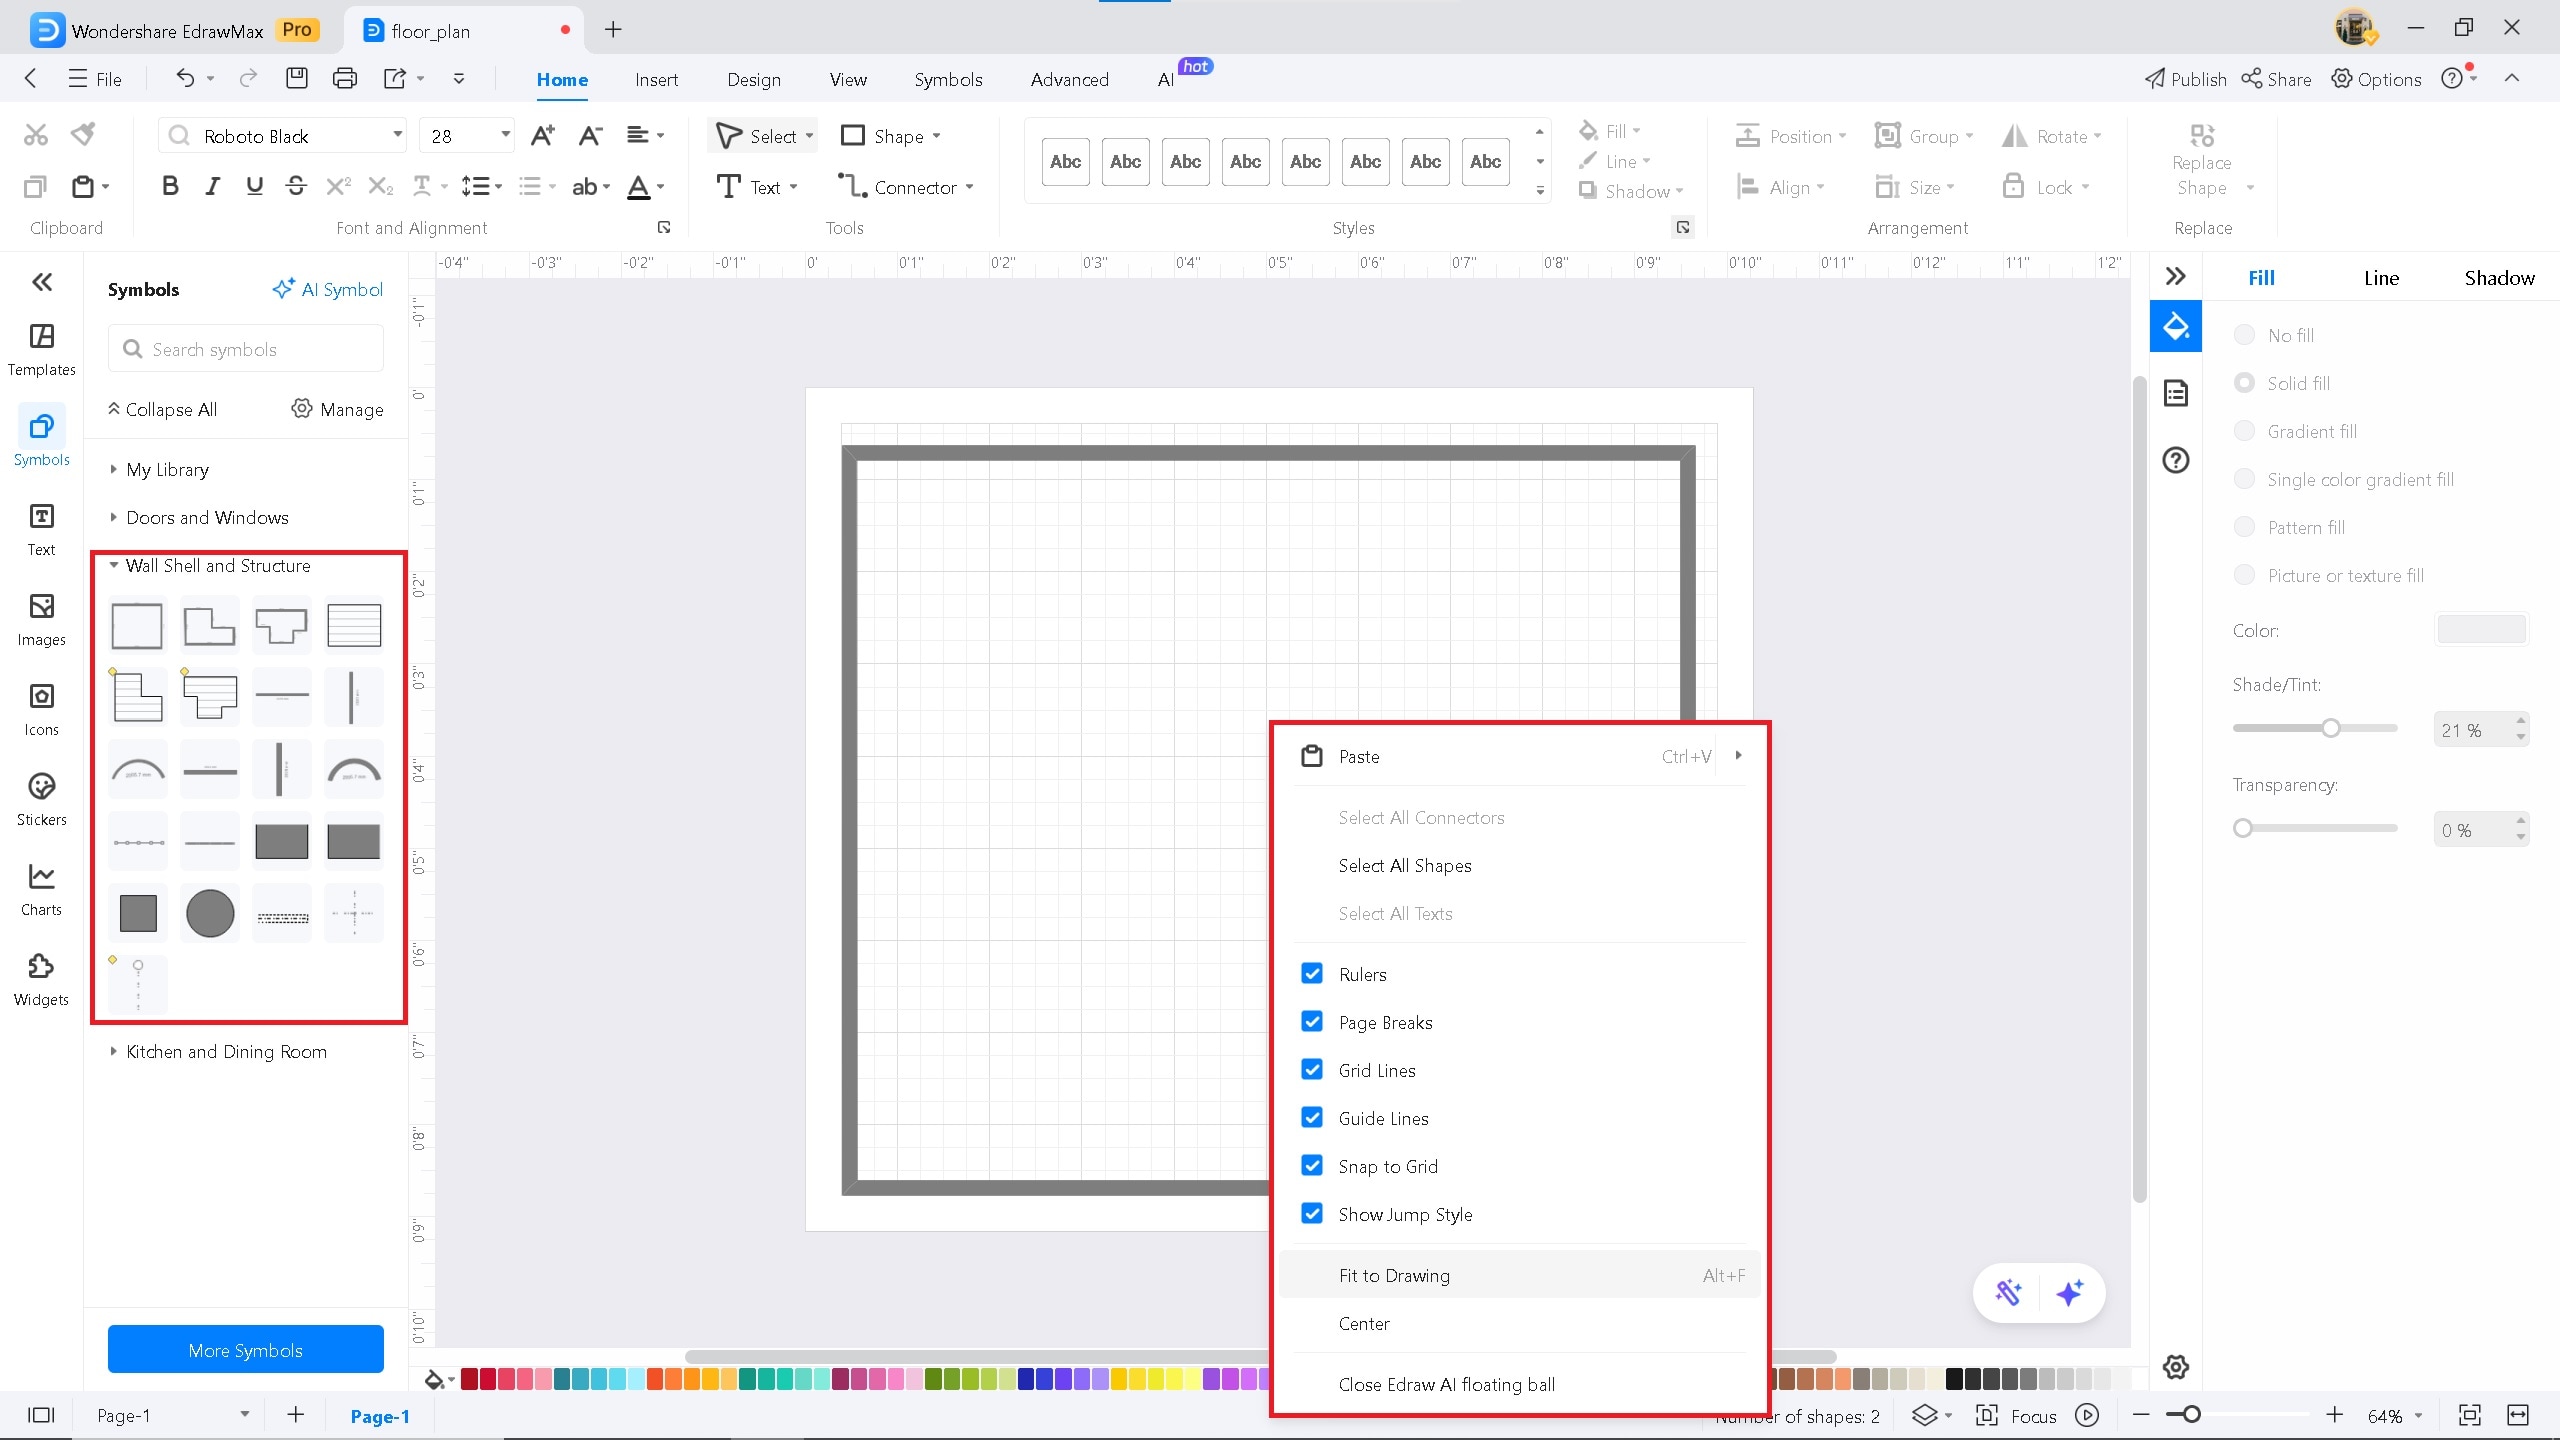Open the Images sidebar panel
The width and height of the screenshot is (2560, 1440).
pyautogui.click(x=41, y=620)
